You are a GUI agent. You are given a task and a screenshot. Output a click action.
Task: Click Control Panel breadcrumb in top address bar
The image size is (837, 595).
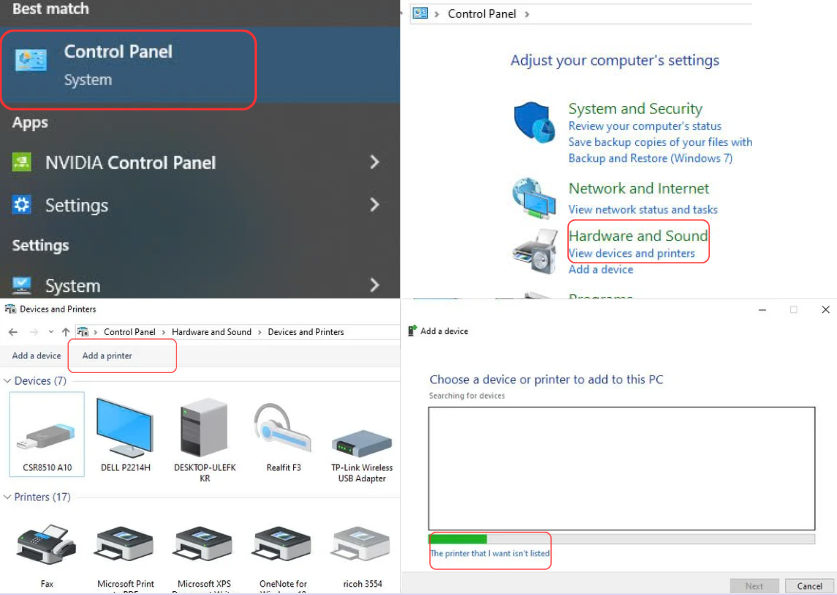pos(481,14)
